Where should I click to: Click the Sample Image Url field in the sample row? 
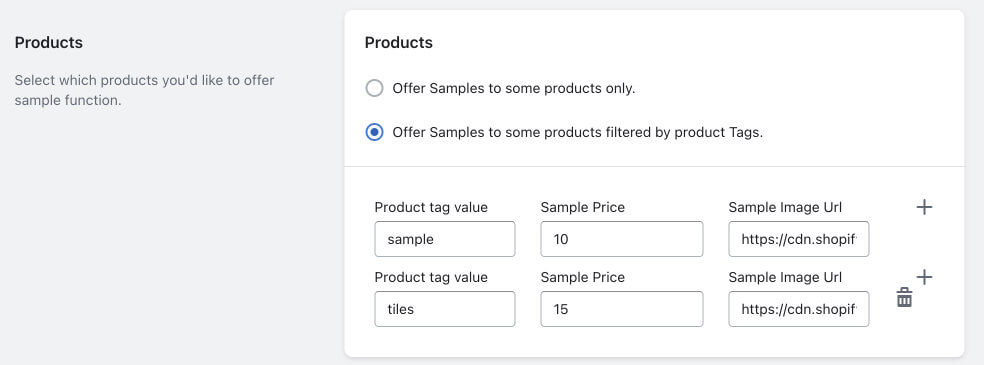[799, 239]
